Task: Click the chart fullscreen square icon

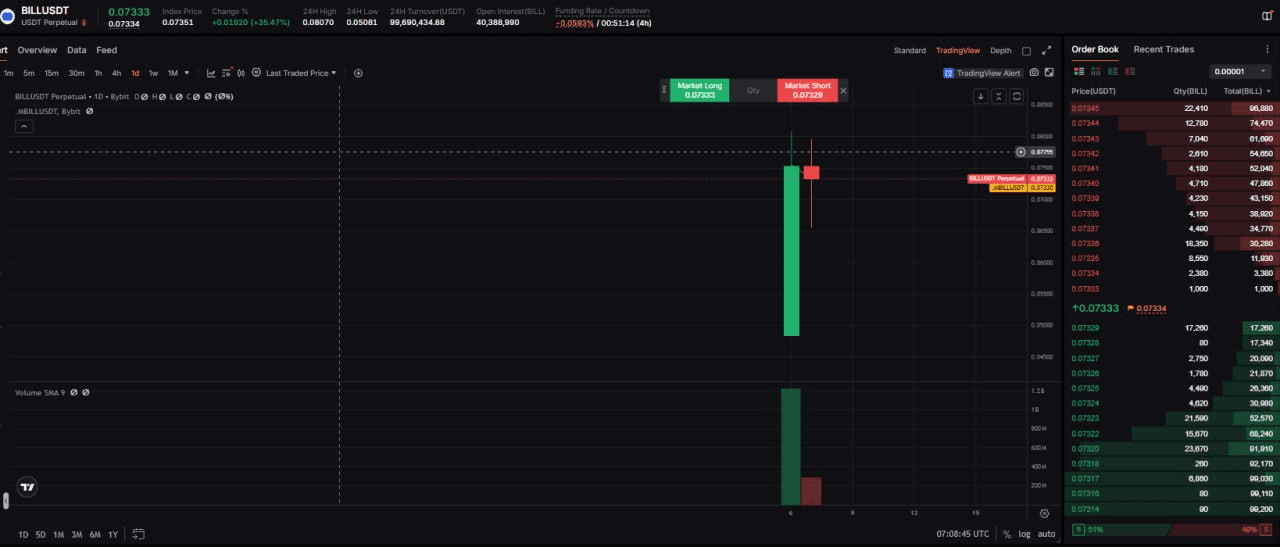Action: click(x=1049, y=72)
